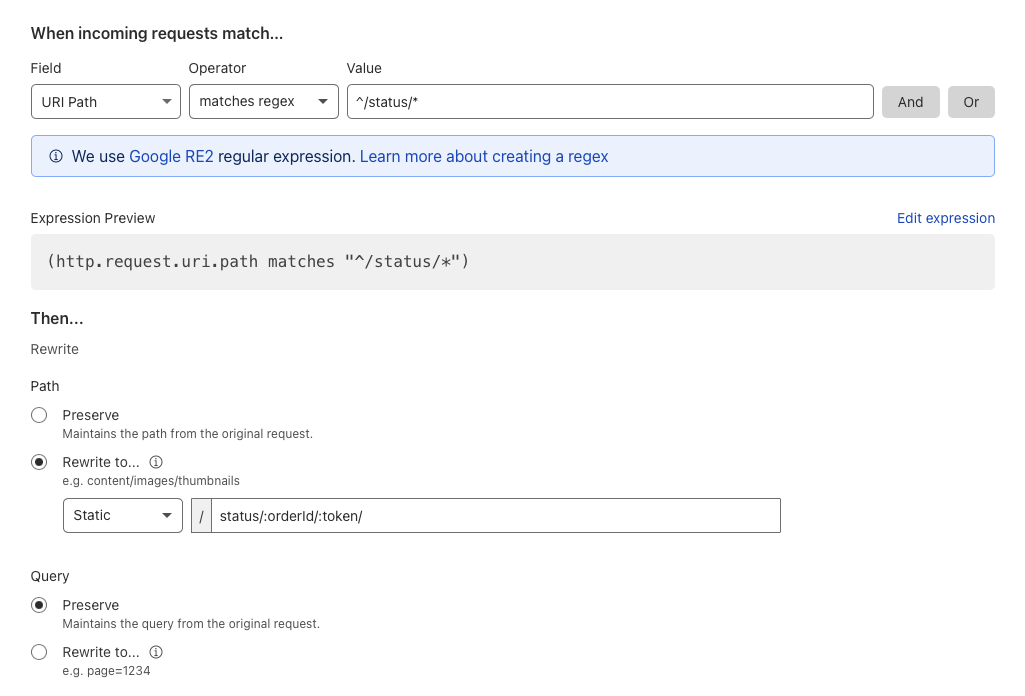1025x696 pixels.
Task: Click the Value field containing the status regex
Action: (x=608, y=101)
